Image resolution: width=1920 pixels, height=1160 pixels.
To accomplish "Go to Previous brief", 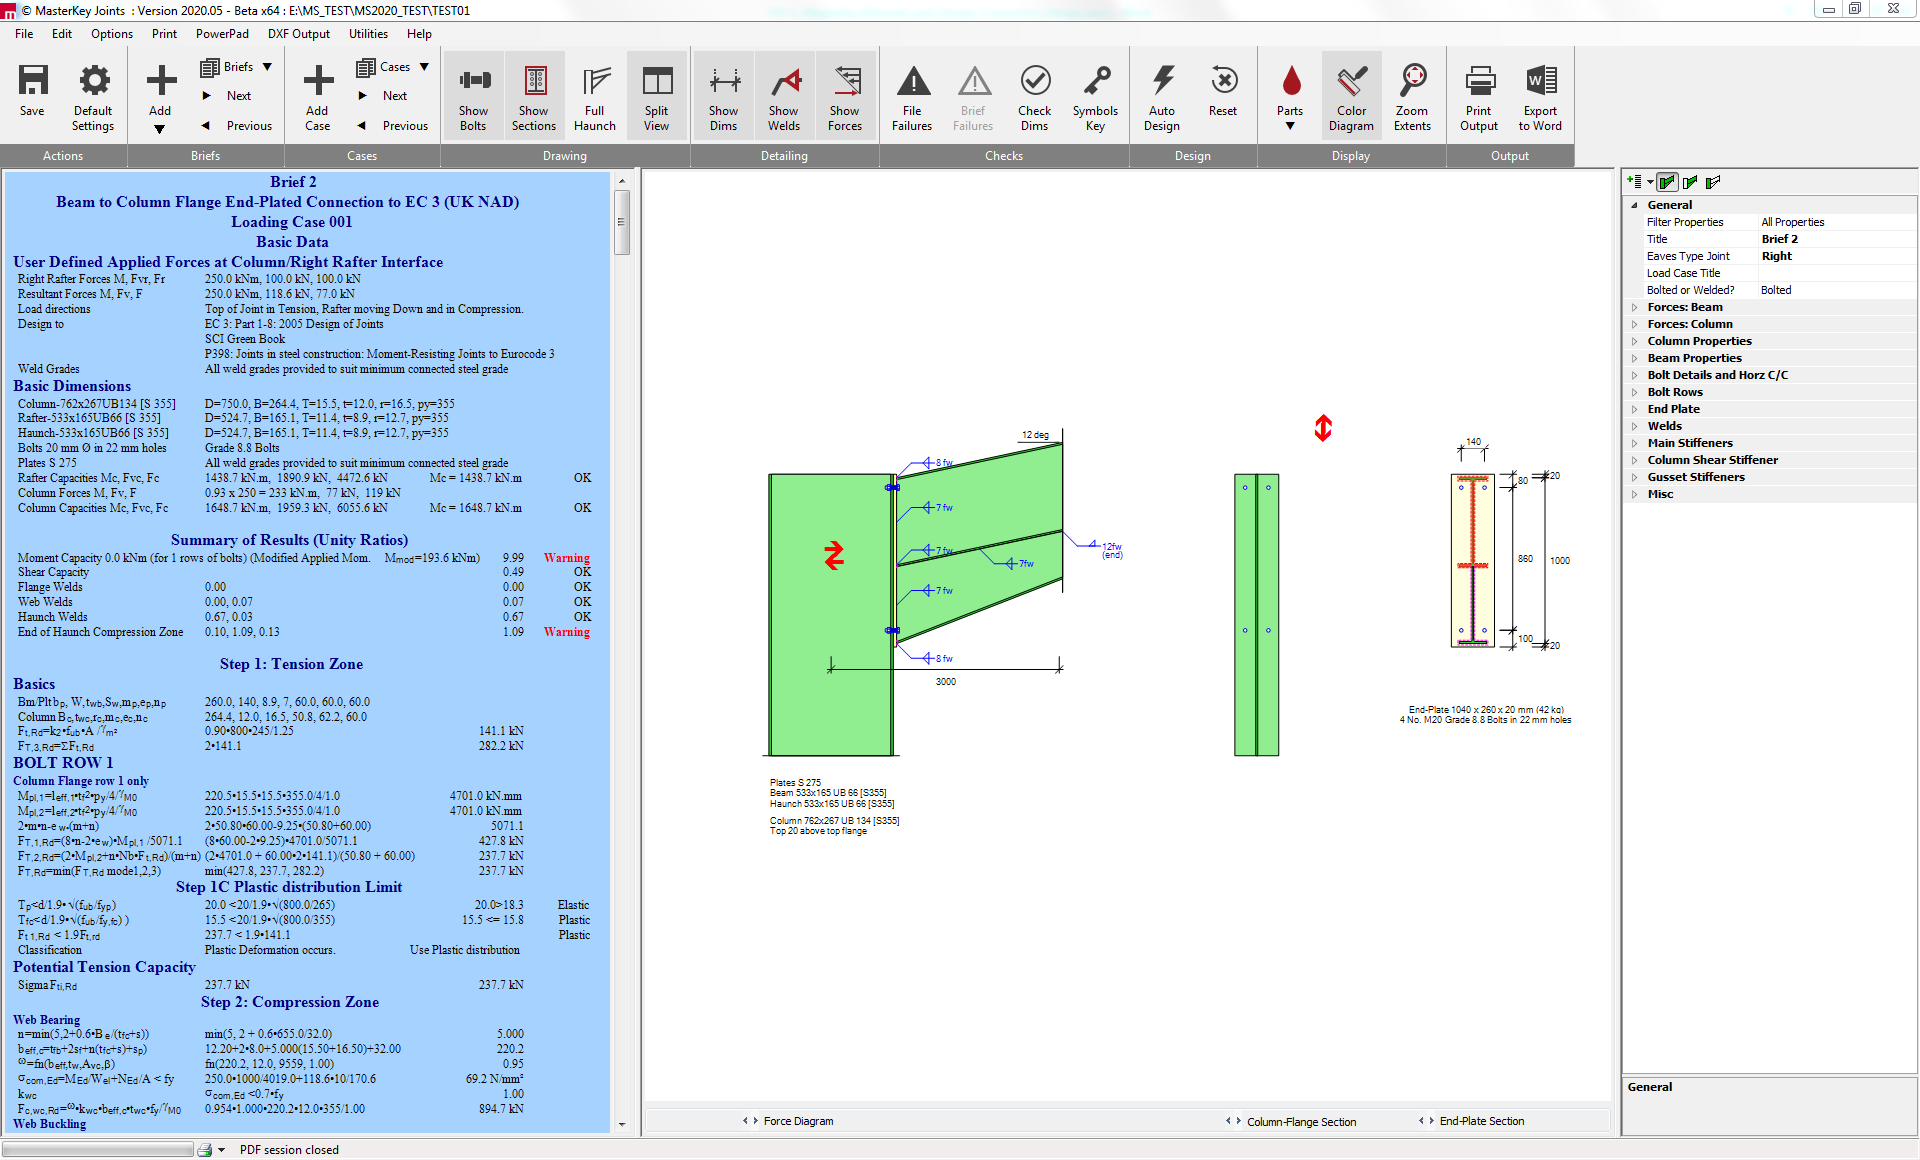I will (237, 126).
